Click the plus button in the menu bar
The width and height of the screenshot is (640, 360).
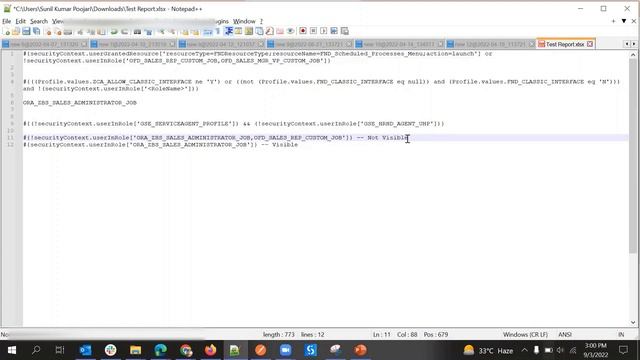click(613, 21)
